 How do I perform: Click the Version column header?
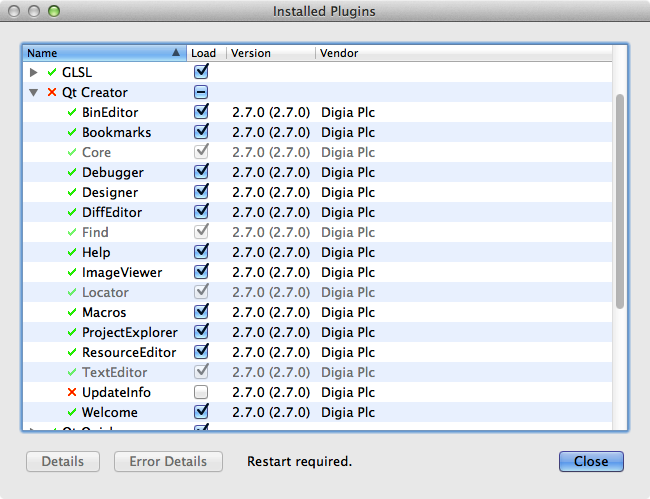tap(270, 53)
